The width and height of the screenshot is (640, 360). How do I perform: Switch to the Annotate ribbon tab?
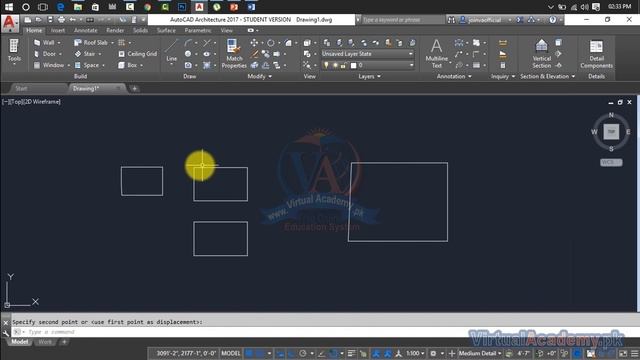pyautogui.click(x=86, y=30)
